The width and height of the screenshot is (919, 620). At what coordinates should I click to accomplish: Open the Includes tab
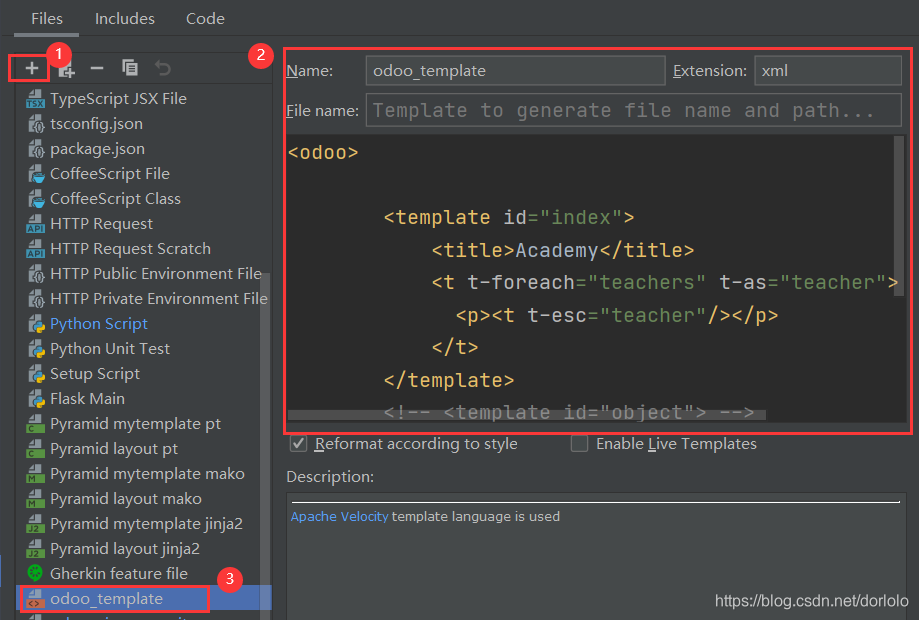[x=125, y=19]
